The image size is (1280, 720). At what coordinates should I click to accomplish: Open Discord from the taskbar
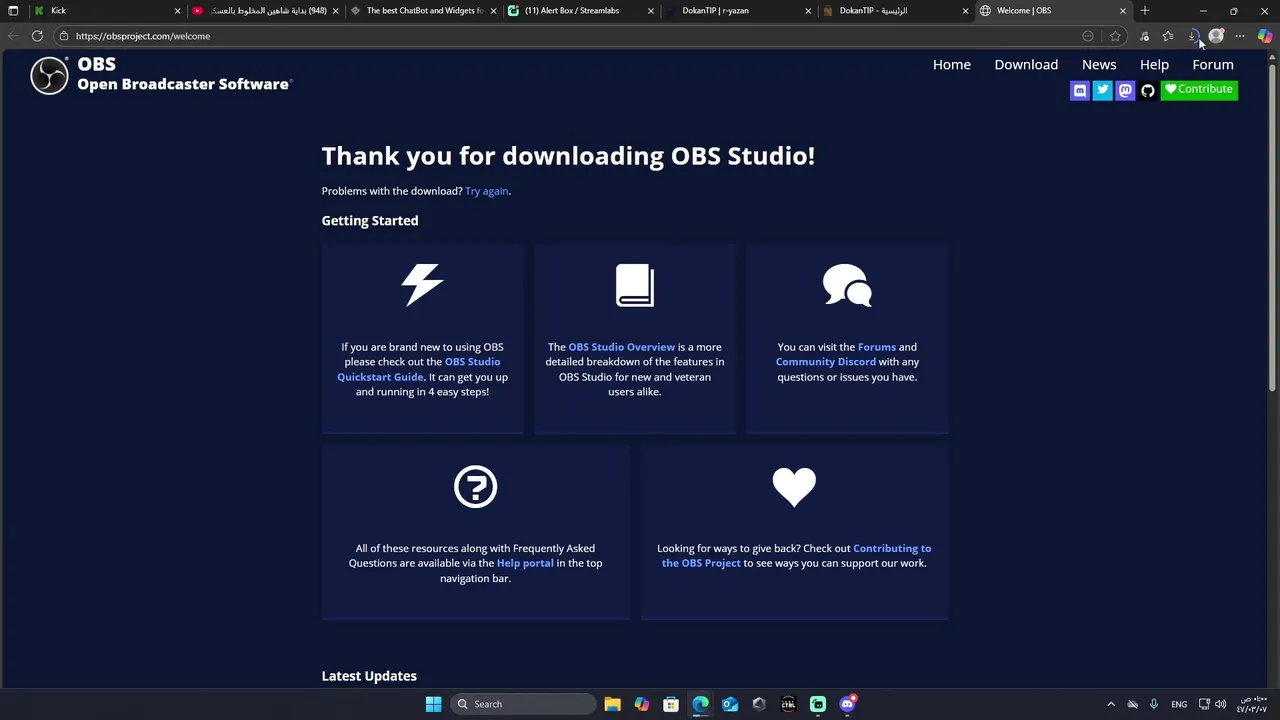coord(847,704)
